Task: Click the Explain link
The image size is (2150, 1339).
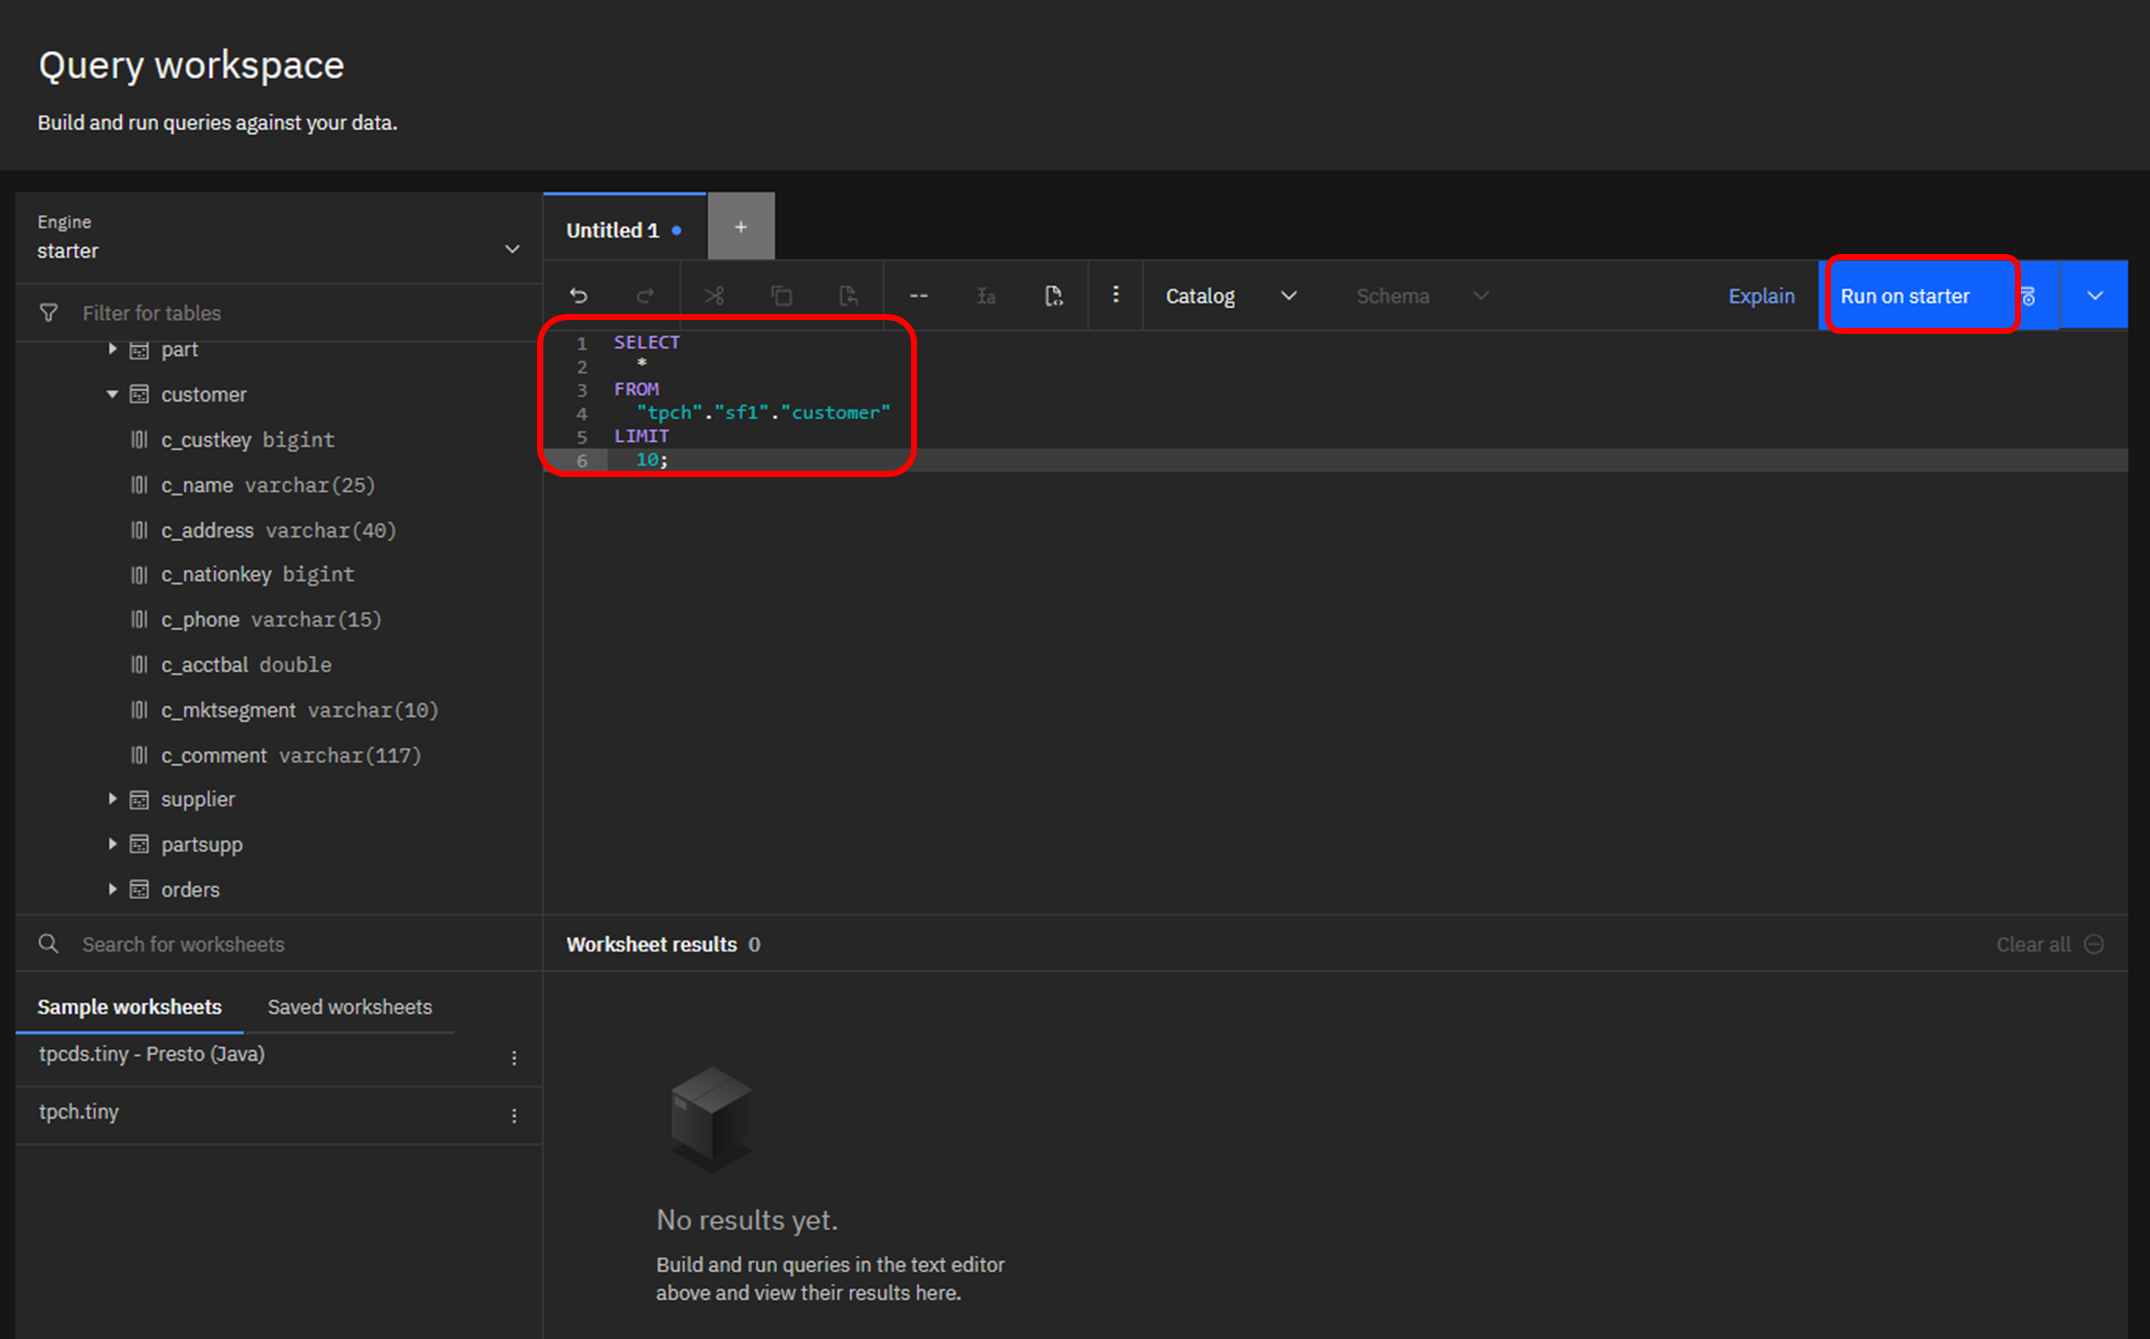Action: 1760,296
